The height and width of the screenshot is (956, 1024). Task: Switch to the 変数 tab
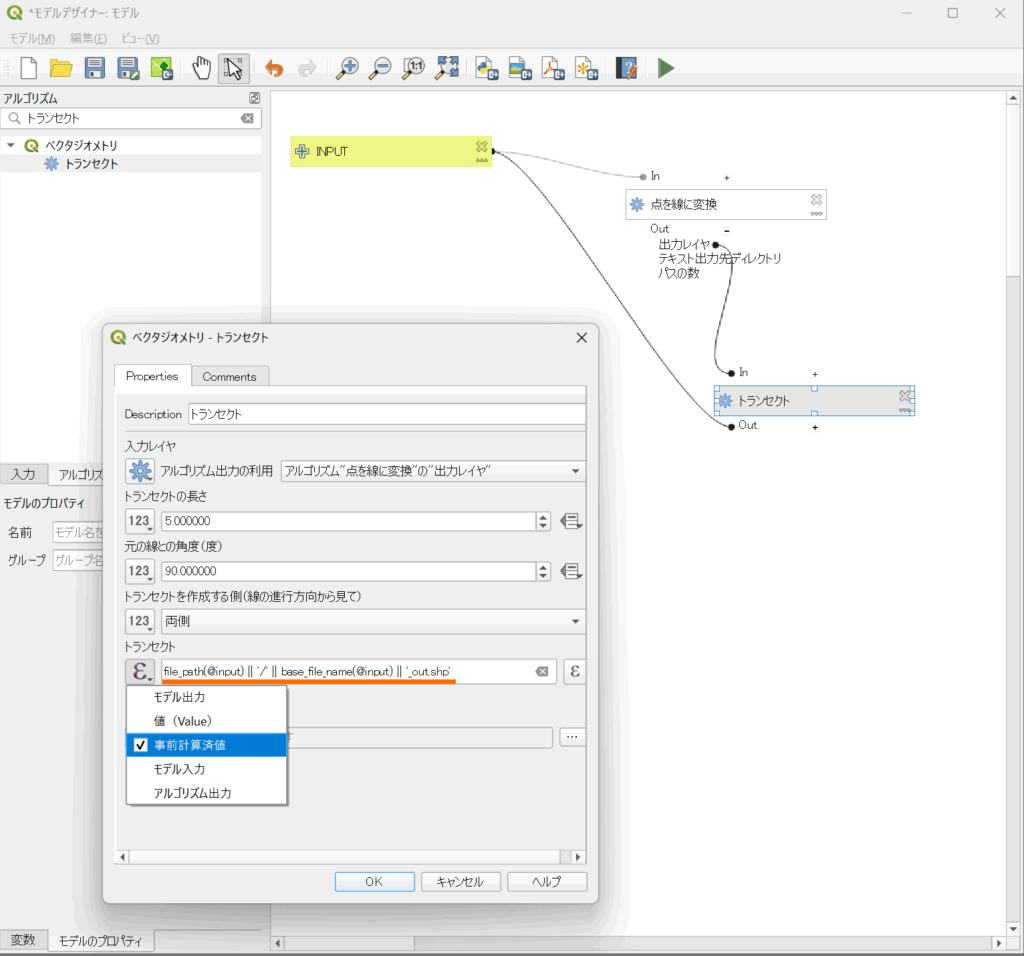point(23,940)
